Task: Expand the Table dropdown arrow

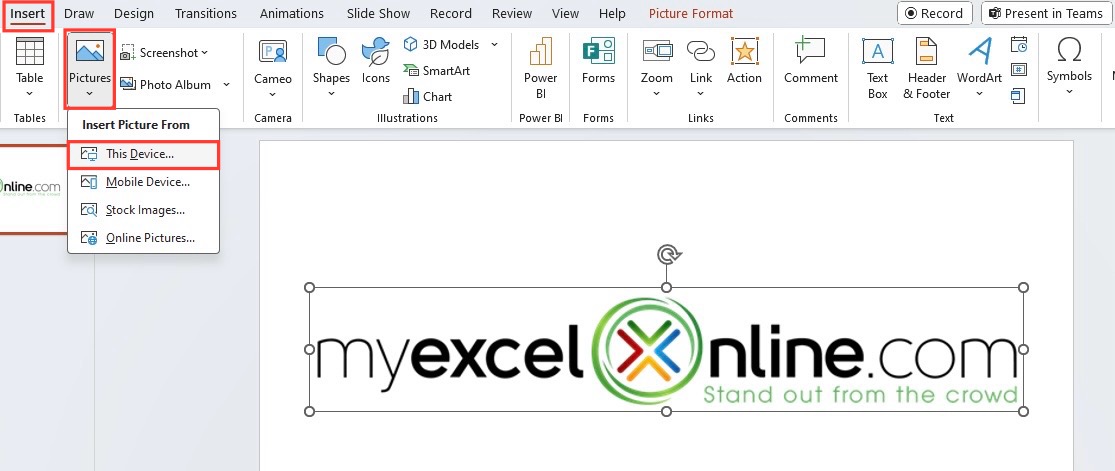Action: click(29, 93)
